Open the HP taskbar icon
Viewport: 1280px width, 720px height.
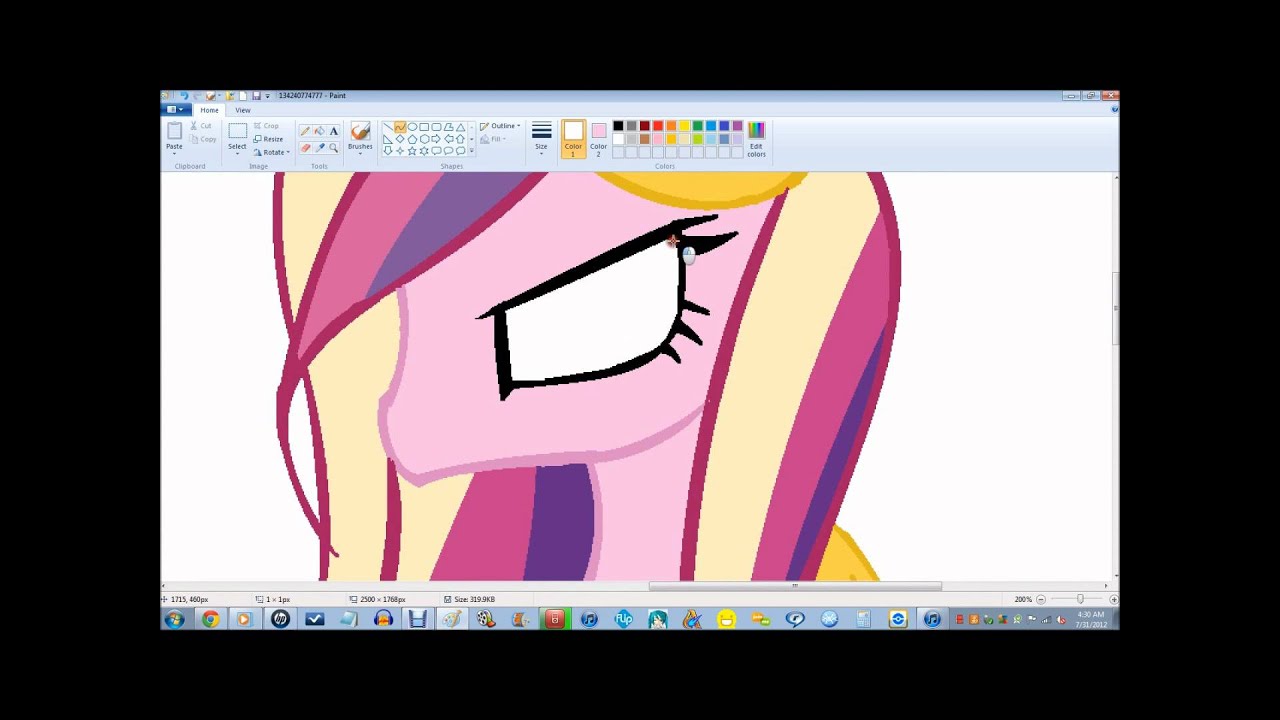tap(281, 619)
